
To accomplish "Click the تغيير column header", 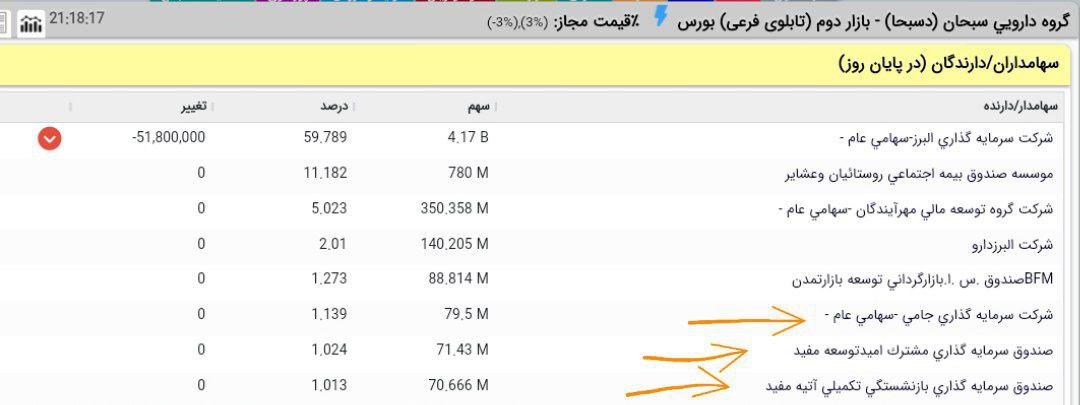I will point(193,106).
